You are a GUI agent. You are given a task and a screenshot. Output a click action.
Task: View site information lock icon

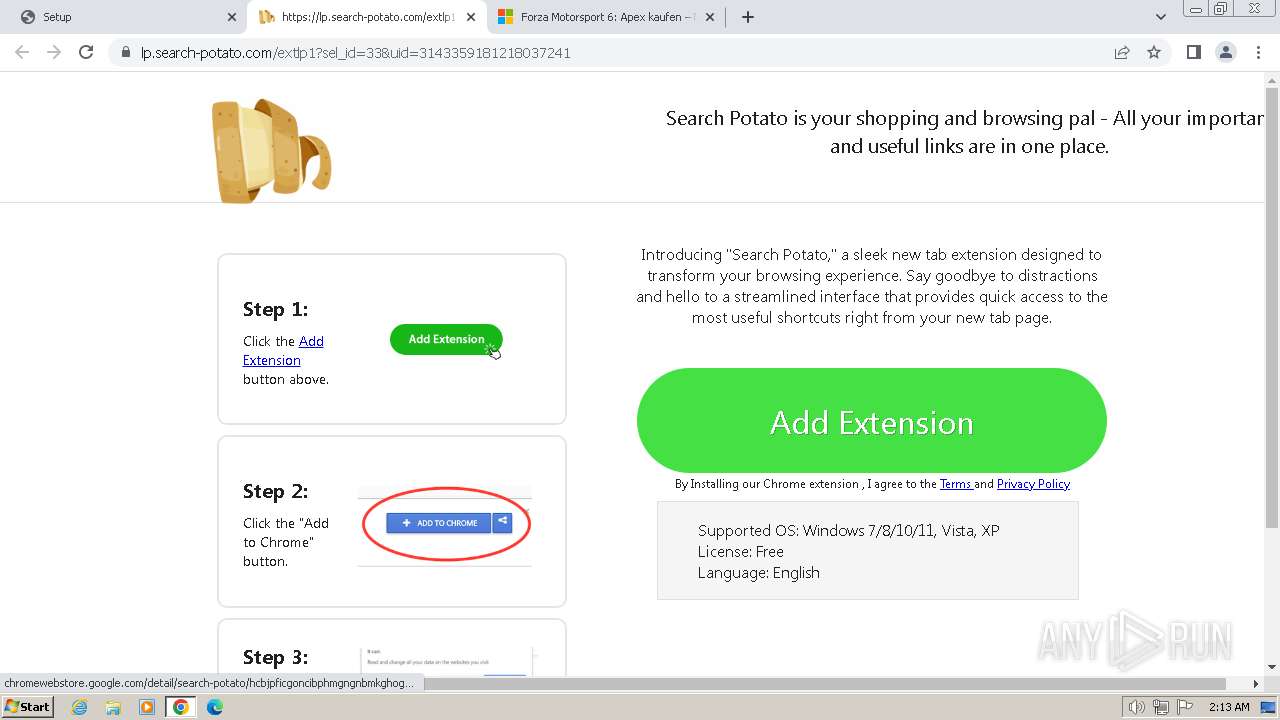click(126, 52)
